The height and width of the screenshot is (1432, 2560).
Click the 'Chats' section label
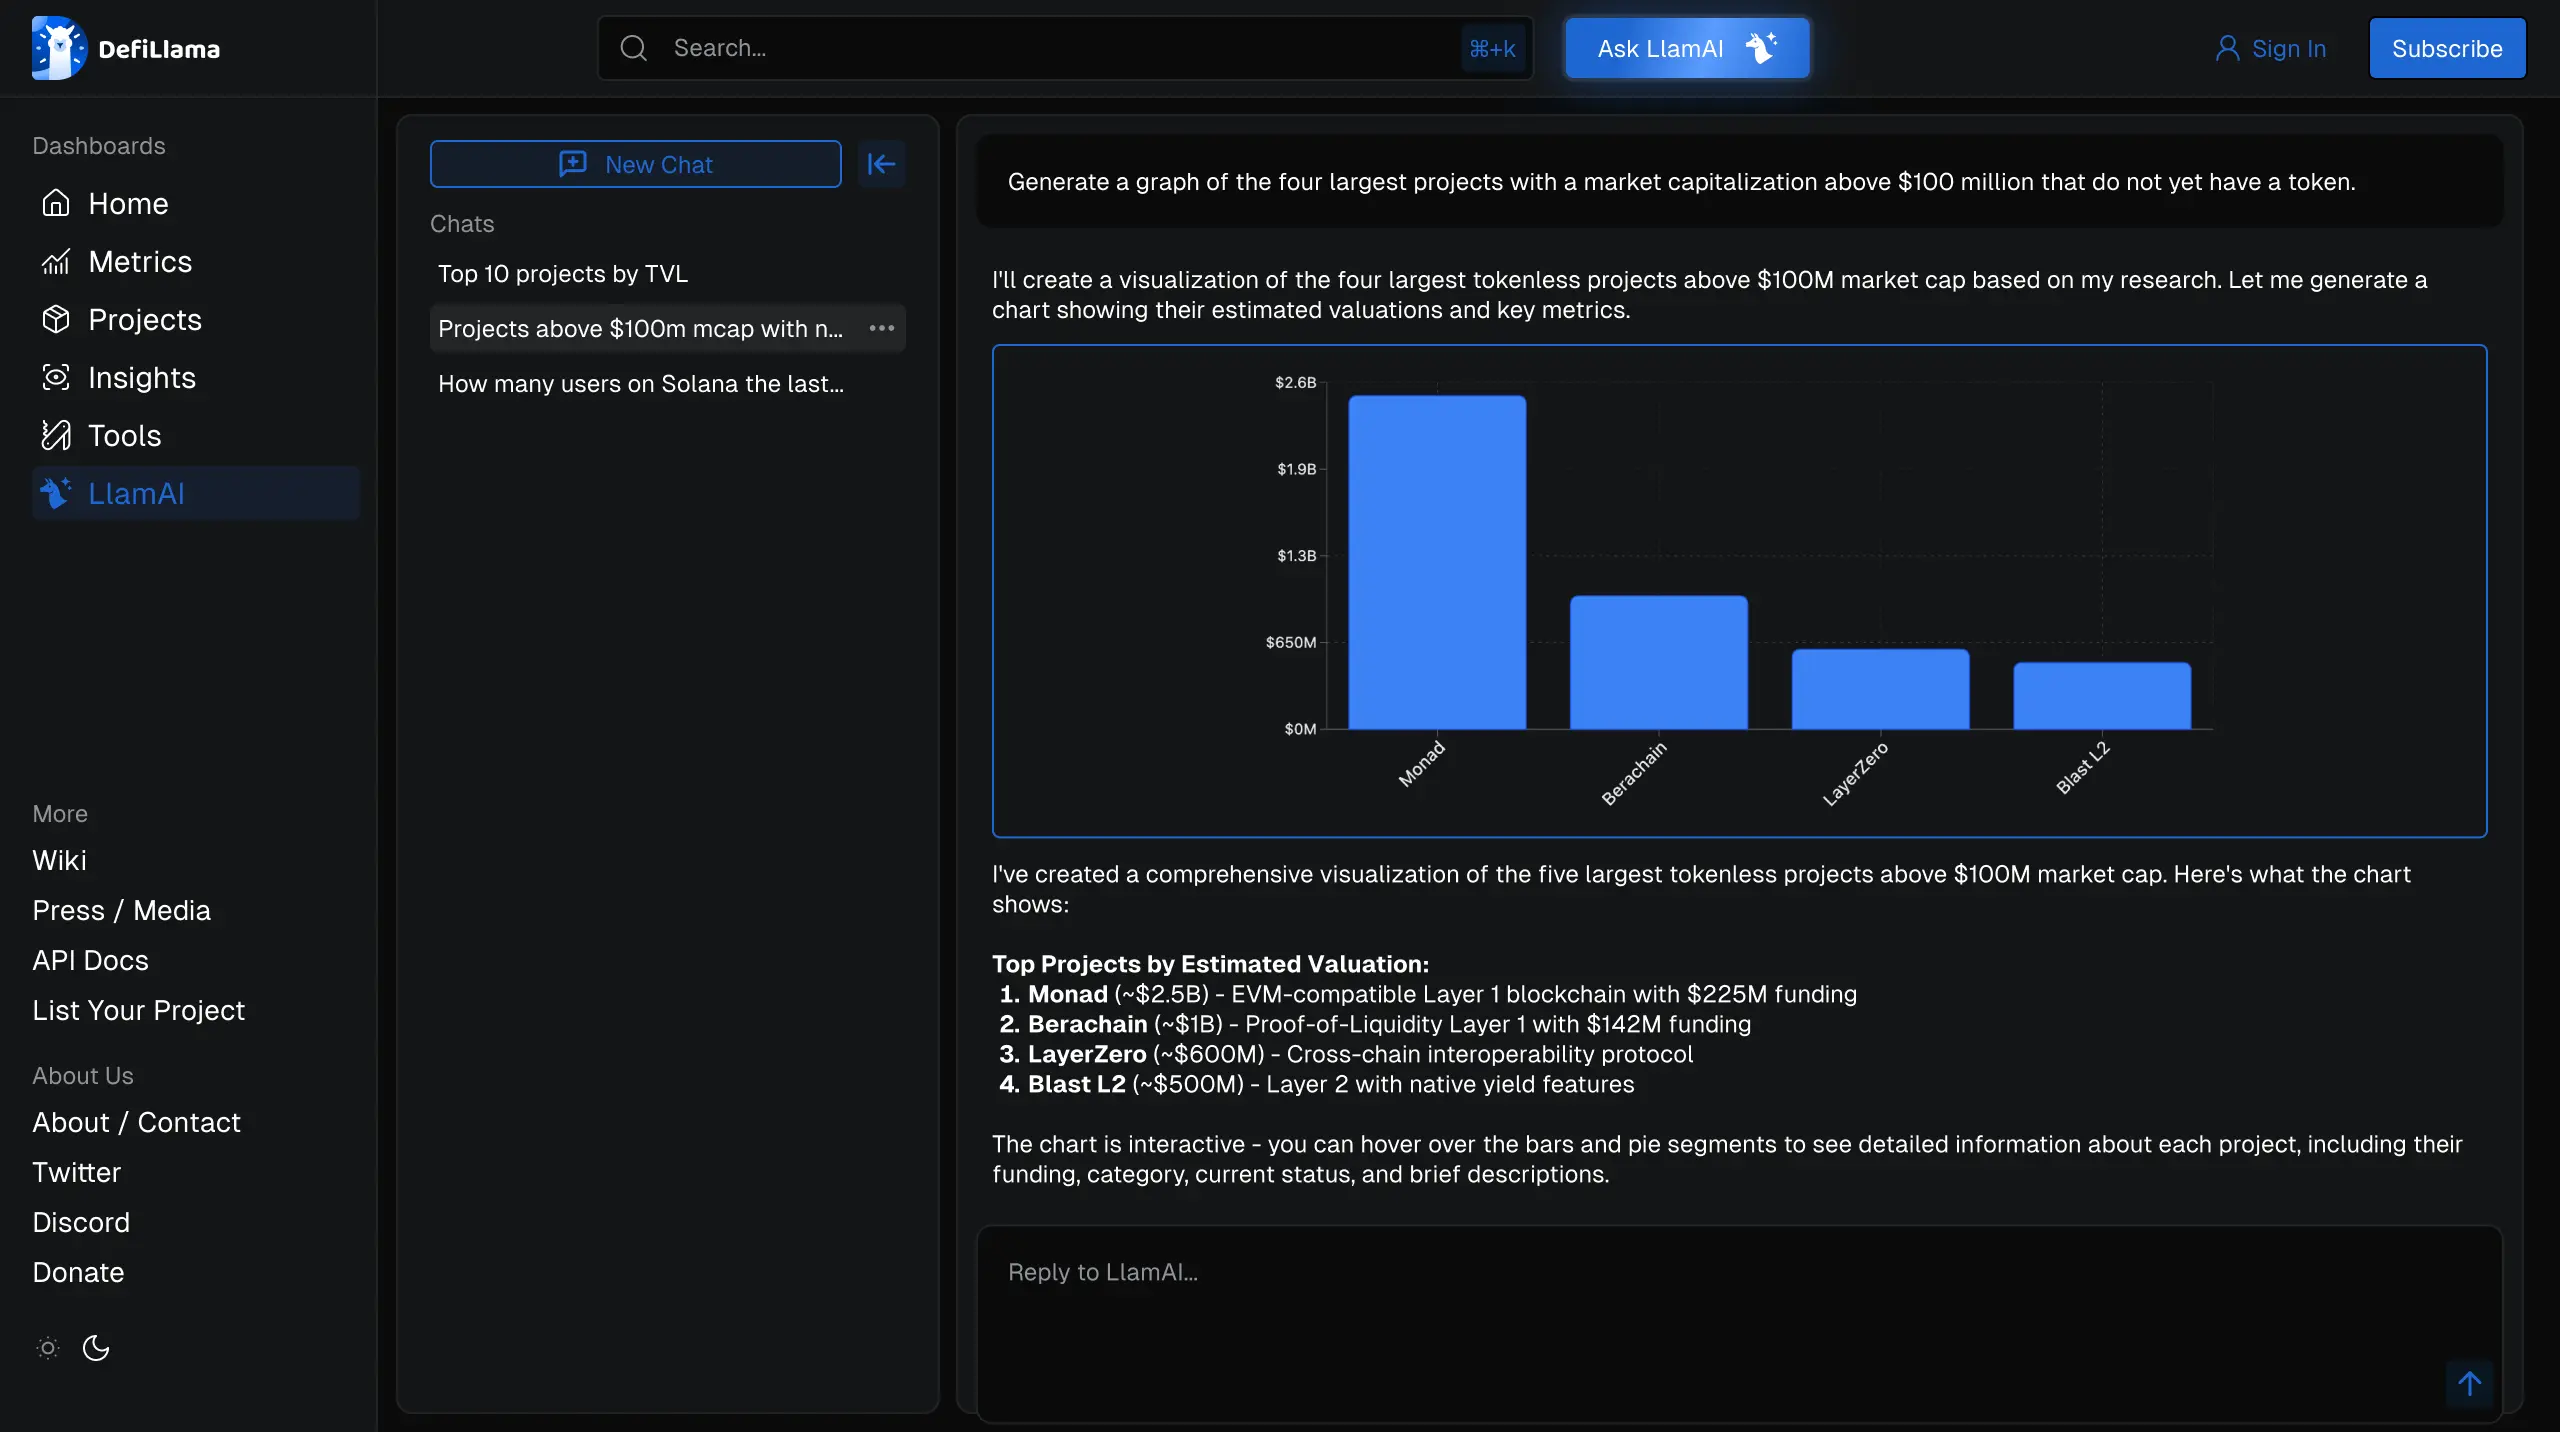pyautogui.click(x=462, y=223)
